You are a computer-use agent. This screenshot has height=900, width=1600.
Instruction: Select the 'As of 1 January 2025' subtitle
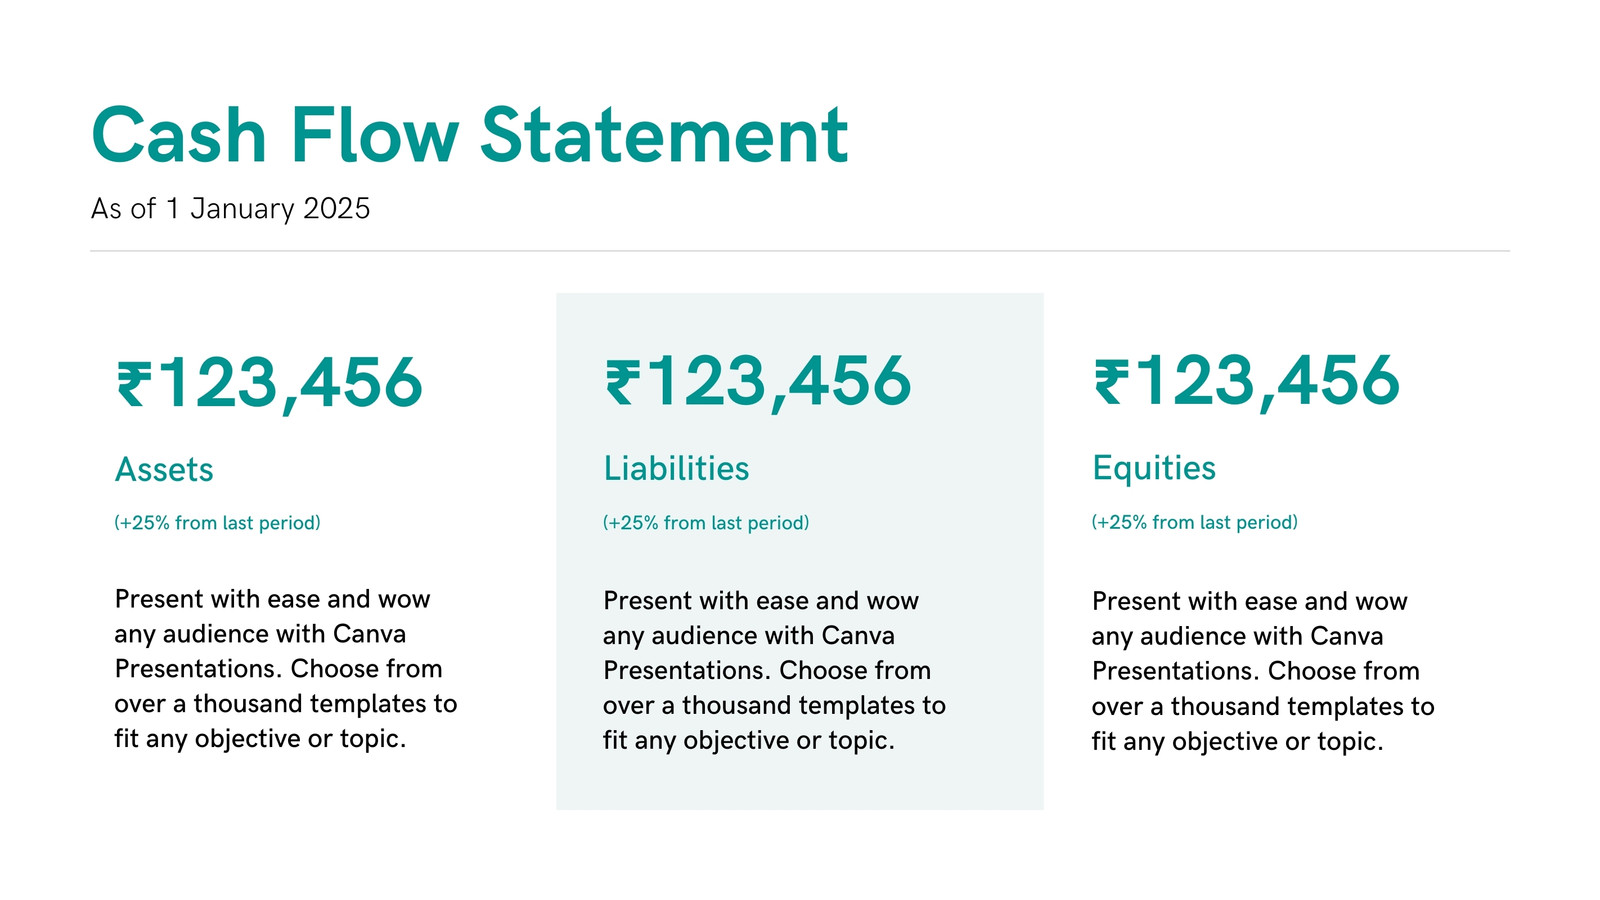[230, 209]
